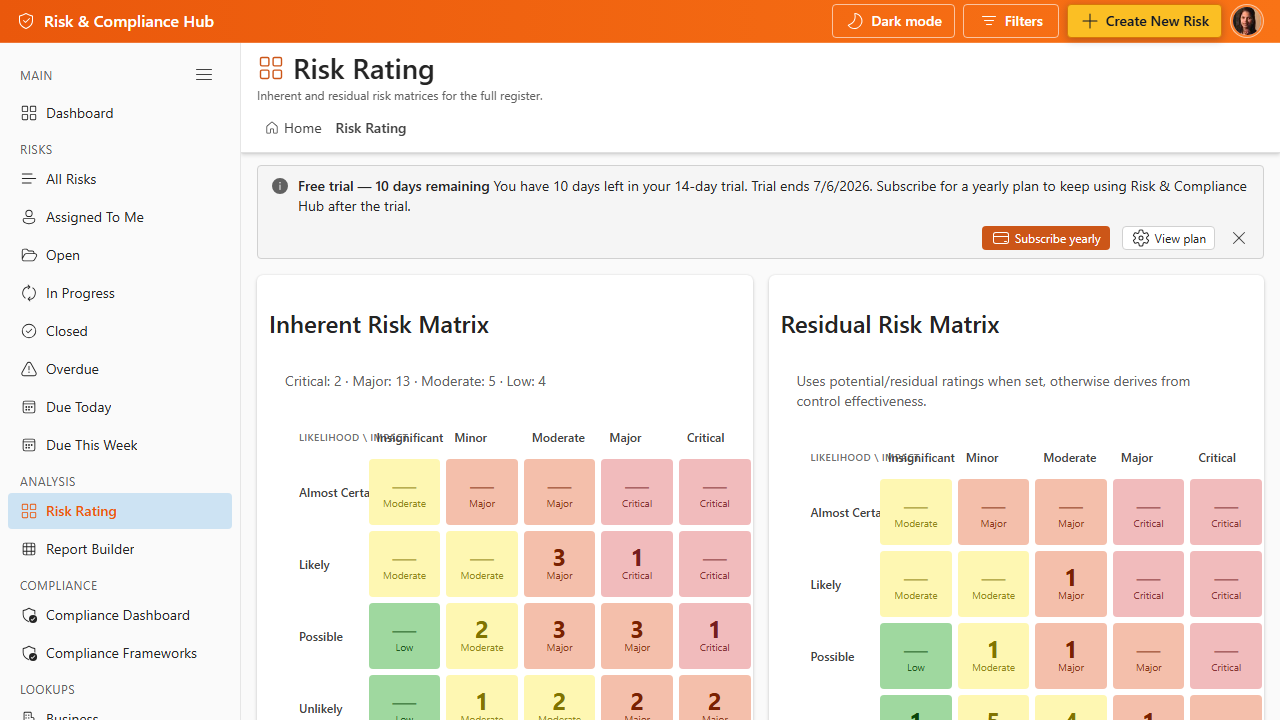Click the Overdue warning triangle icon

[x=29, y=369]
